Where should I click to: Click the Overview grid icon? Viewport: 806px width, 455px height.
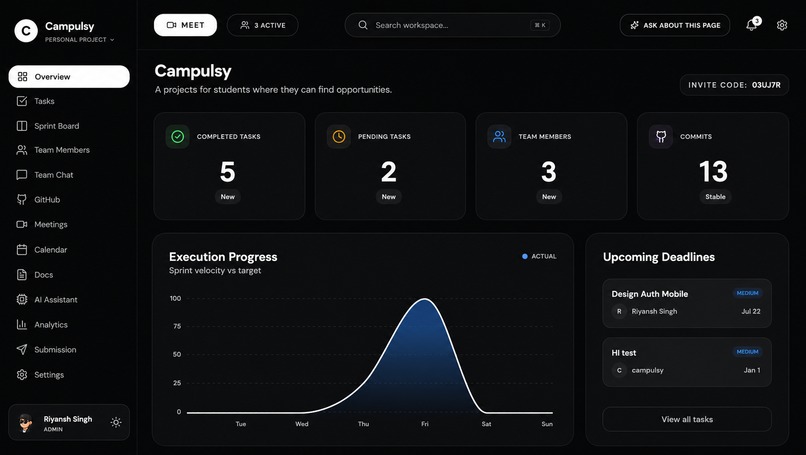22,77
